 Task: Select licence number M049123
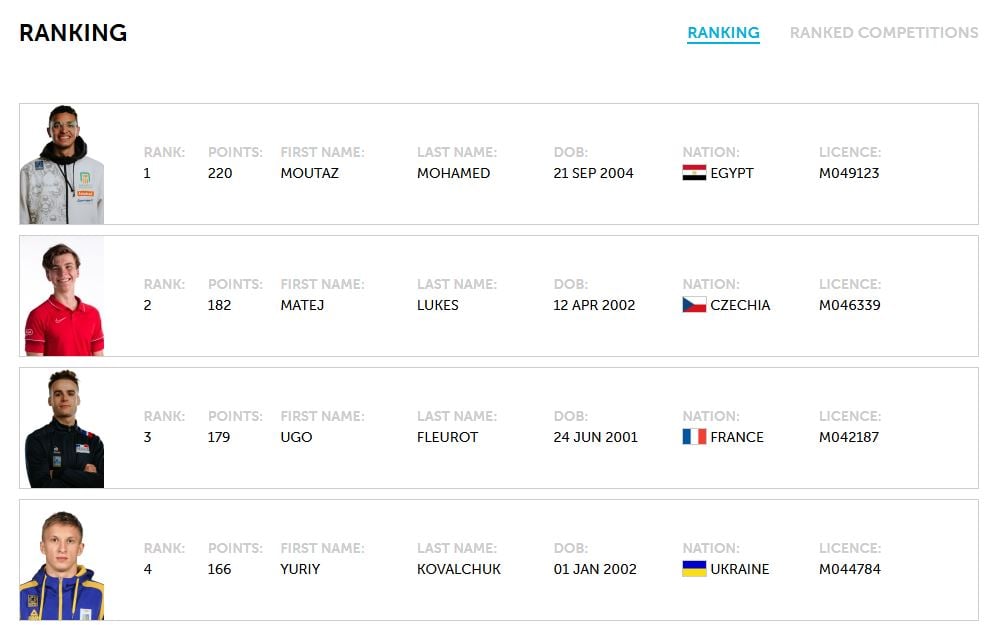pos(849,173)
